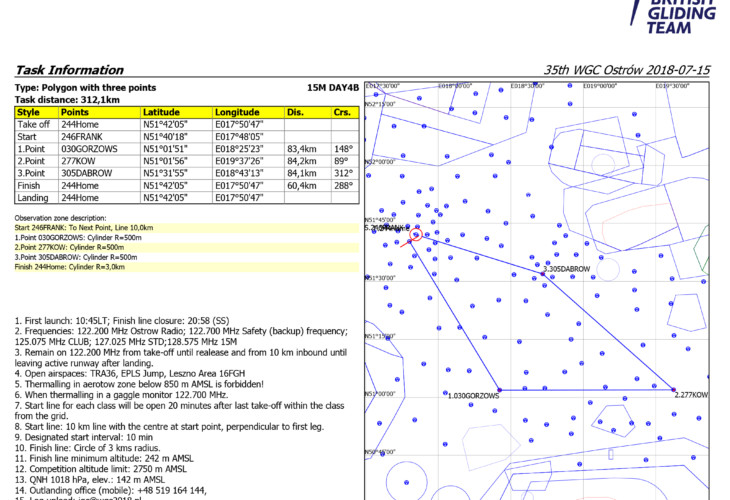Select the Latitude column header
730x500 pixels.
(175, 113)
